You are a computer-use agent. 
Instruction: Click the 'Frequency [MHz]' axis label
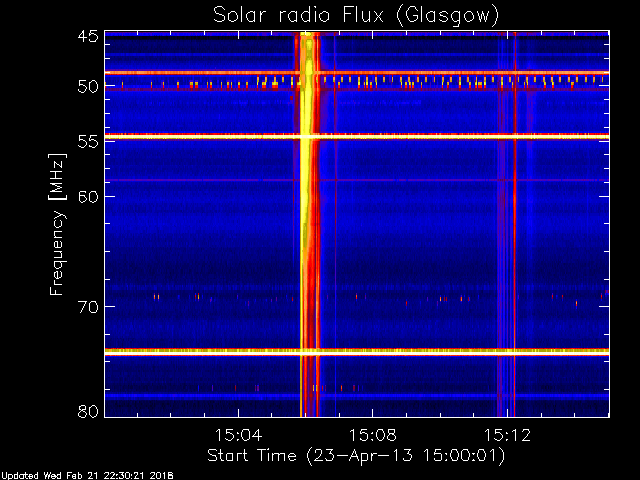pos(57,224)
